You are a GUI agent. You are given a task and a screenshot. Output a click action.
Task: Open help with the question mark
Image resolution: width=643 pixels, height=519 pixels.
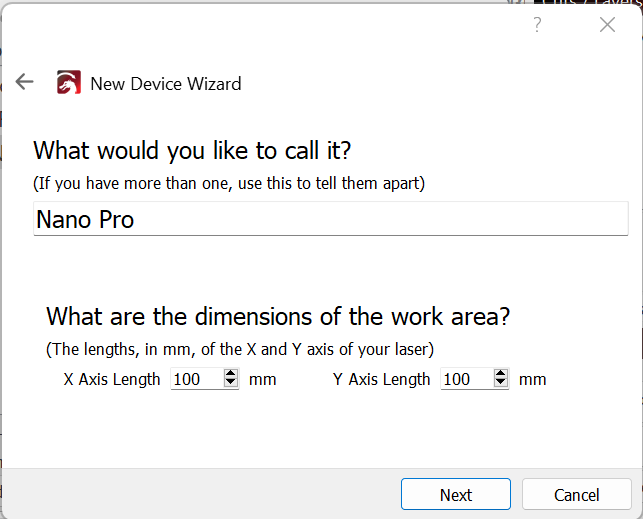(537, 25)
